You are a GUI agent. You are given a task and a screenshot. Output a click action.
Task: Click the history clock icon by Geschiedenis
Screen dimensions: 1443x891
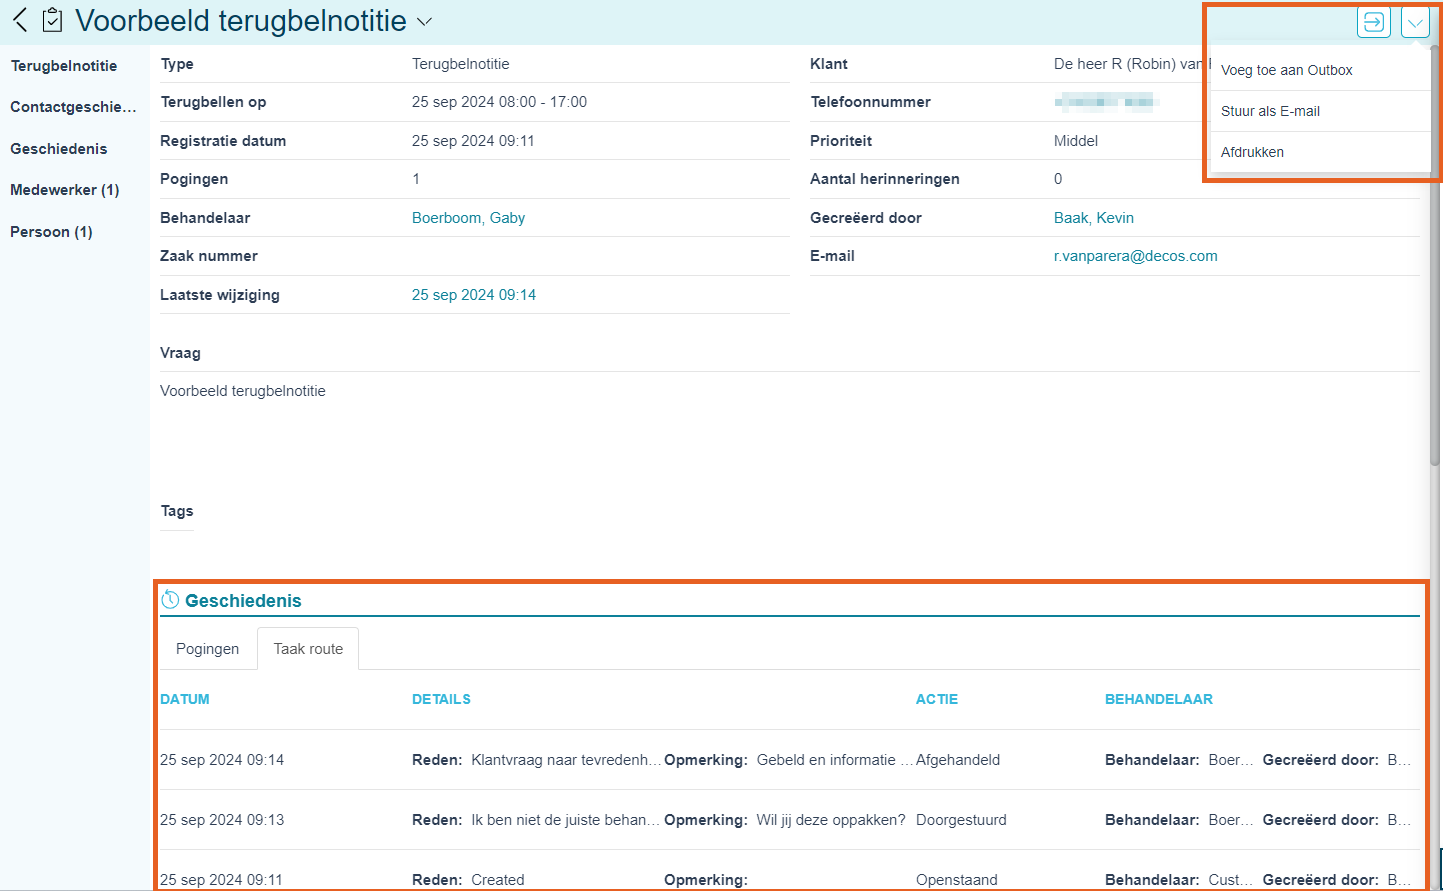(x=170, y=600)
